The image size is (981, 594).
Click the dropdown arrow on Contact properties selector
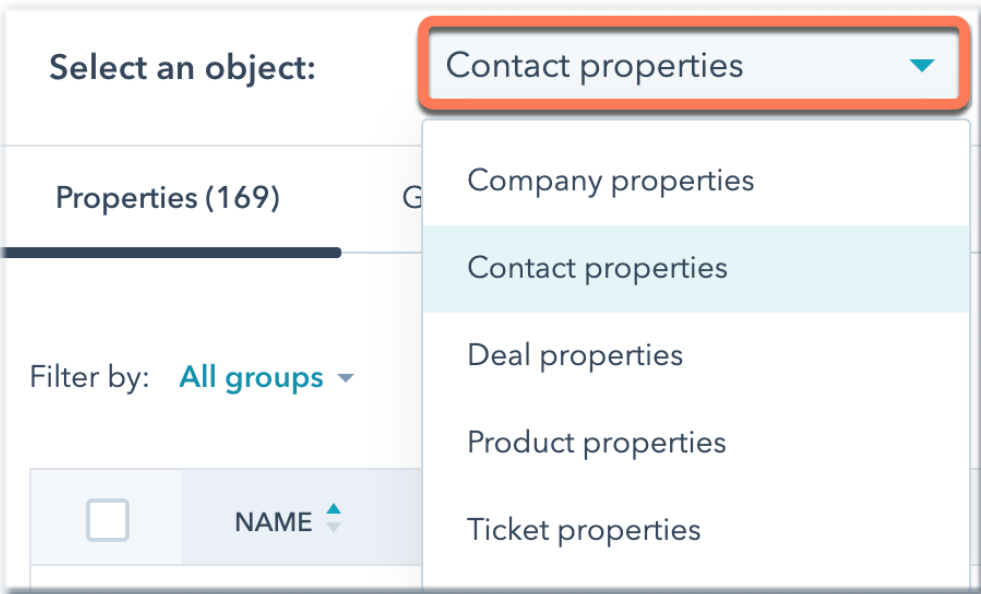(920, 64)
